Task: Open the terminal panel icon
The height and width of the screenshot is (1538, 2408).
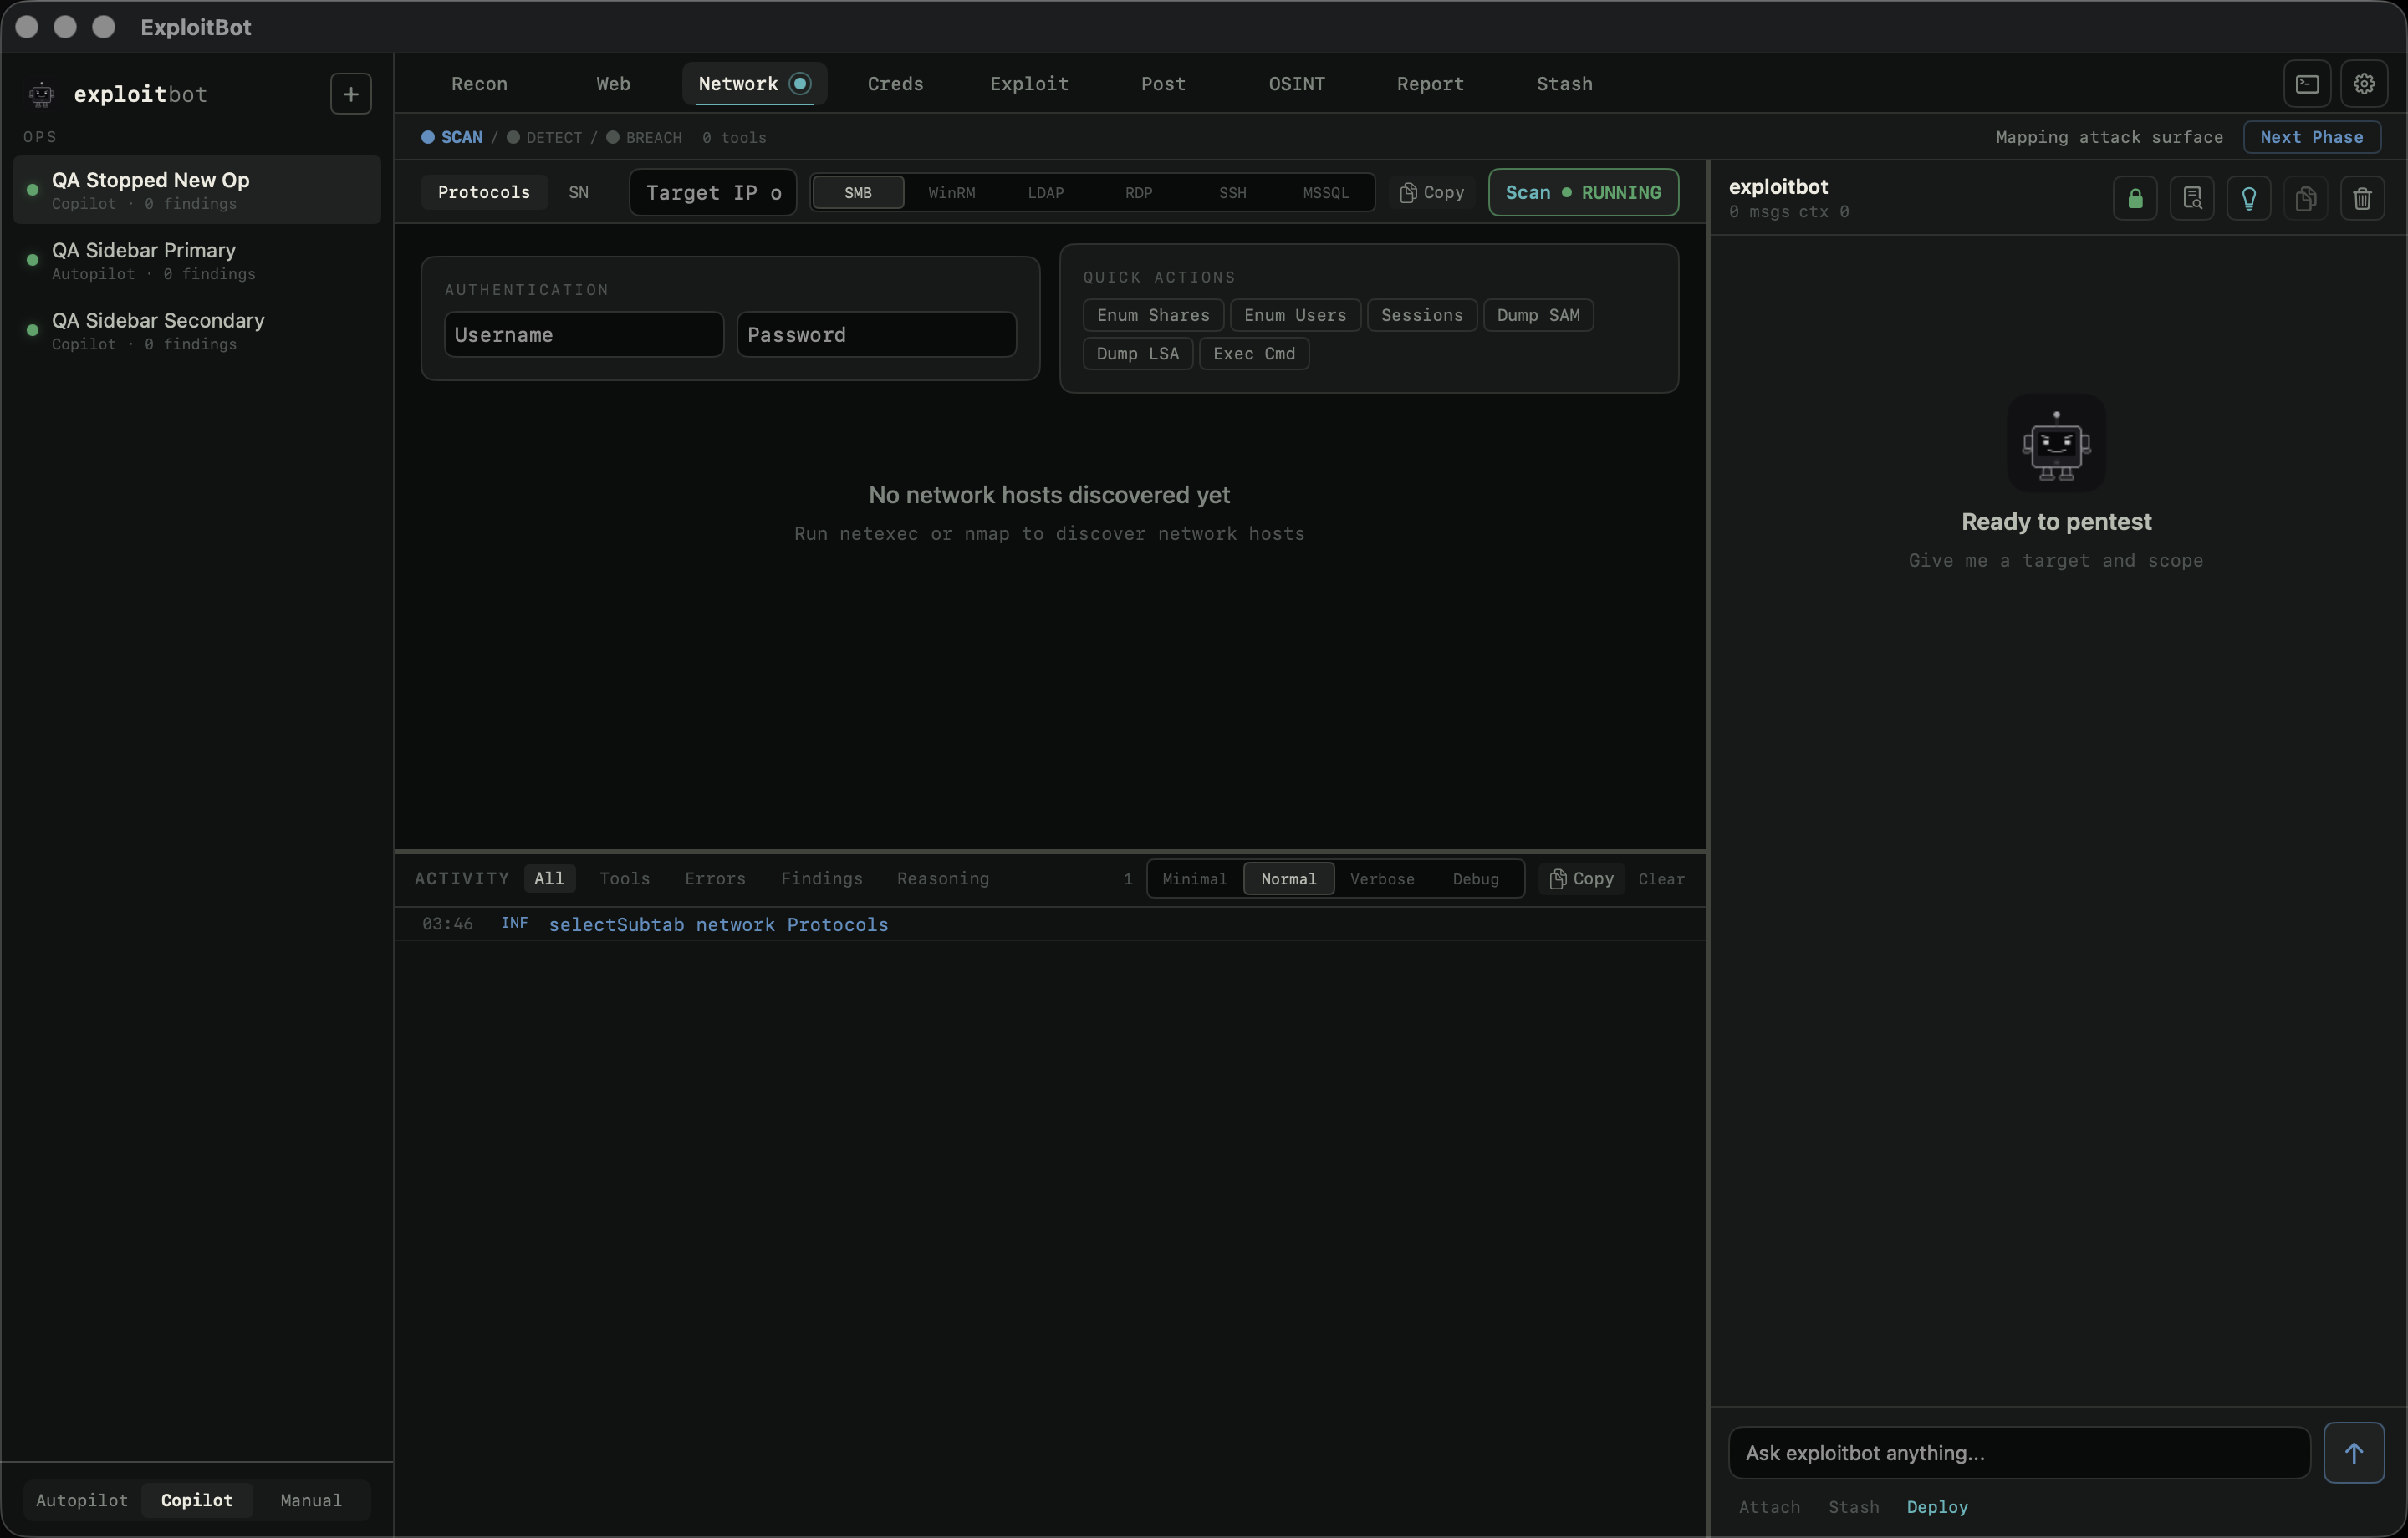Action: point(2307,84)
